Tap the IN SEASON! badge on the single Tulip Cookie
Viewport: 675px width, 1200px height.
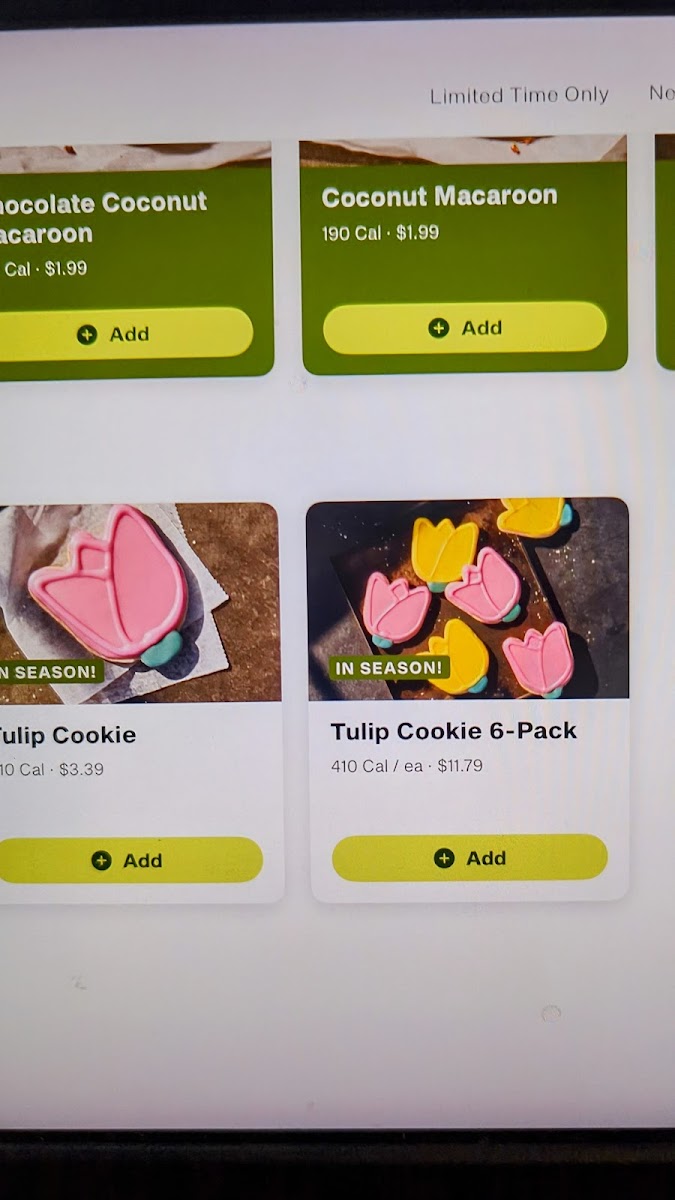pos(50,671)
